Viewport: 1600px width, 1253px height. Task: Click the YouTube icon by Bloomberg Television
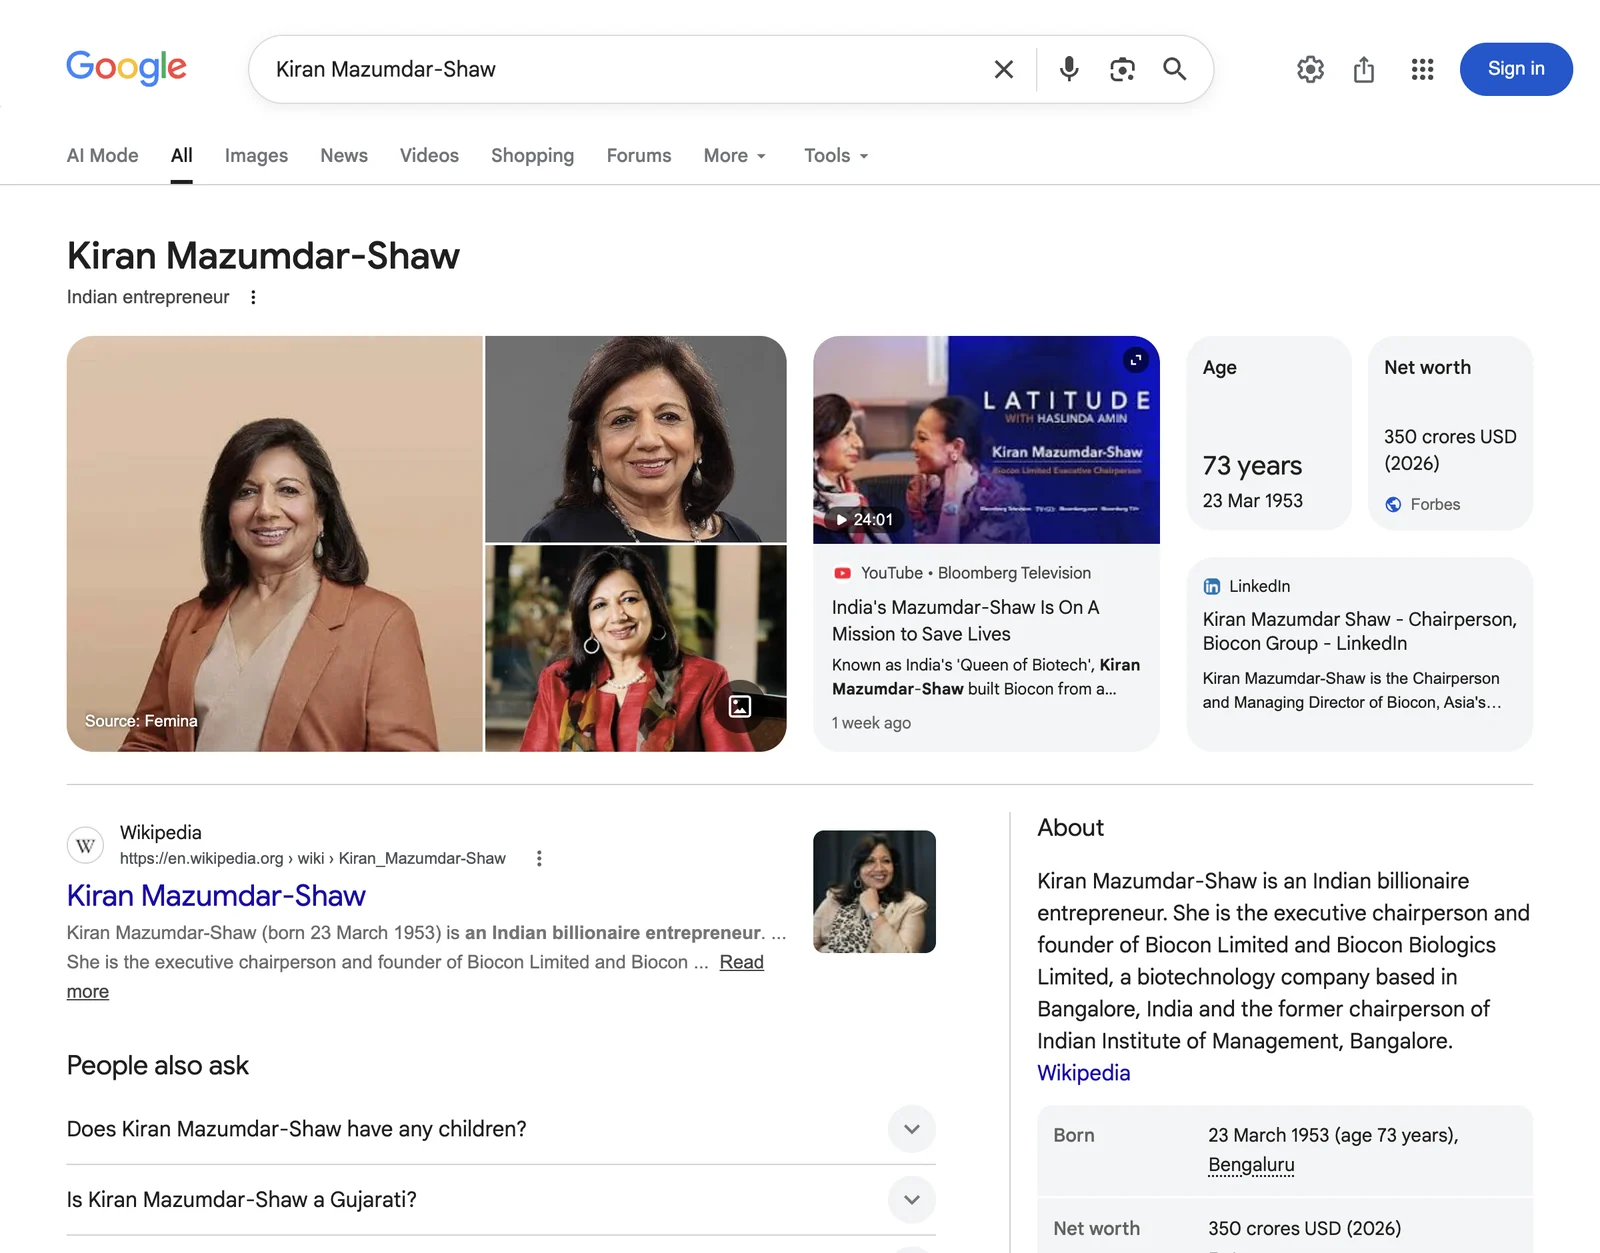coord(842,573)
